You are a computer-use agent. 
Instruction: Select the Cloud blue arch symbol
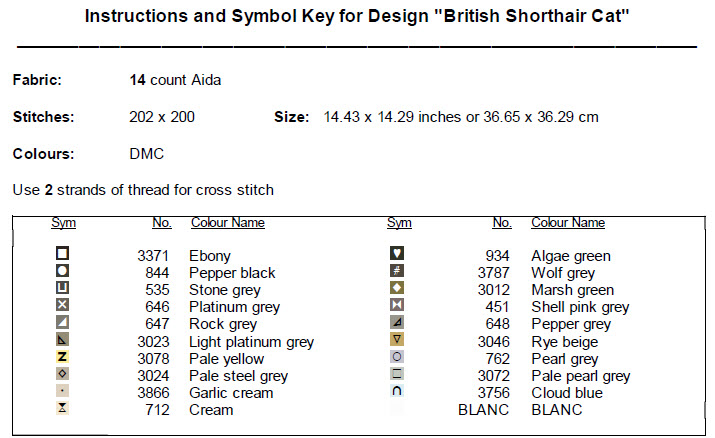pyautogui.click(x=397, y=392)
